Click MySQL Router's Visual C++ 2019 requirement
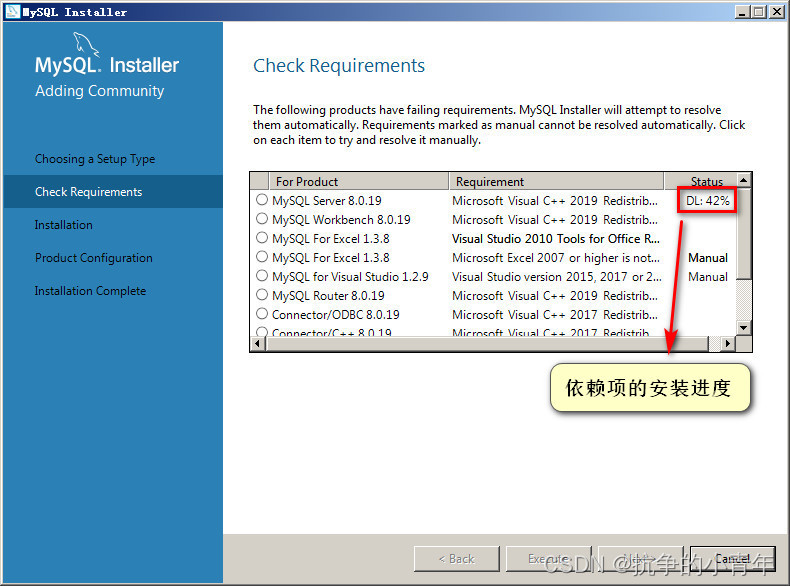The height and width of the screenshot is (586, 790). pos(555,295)
